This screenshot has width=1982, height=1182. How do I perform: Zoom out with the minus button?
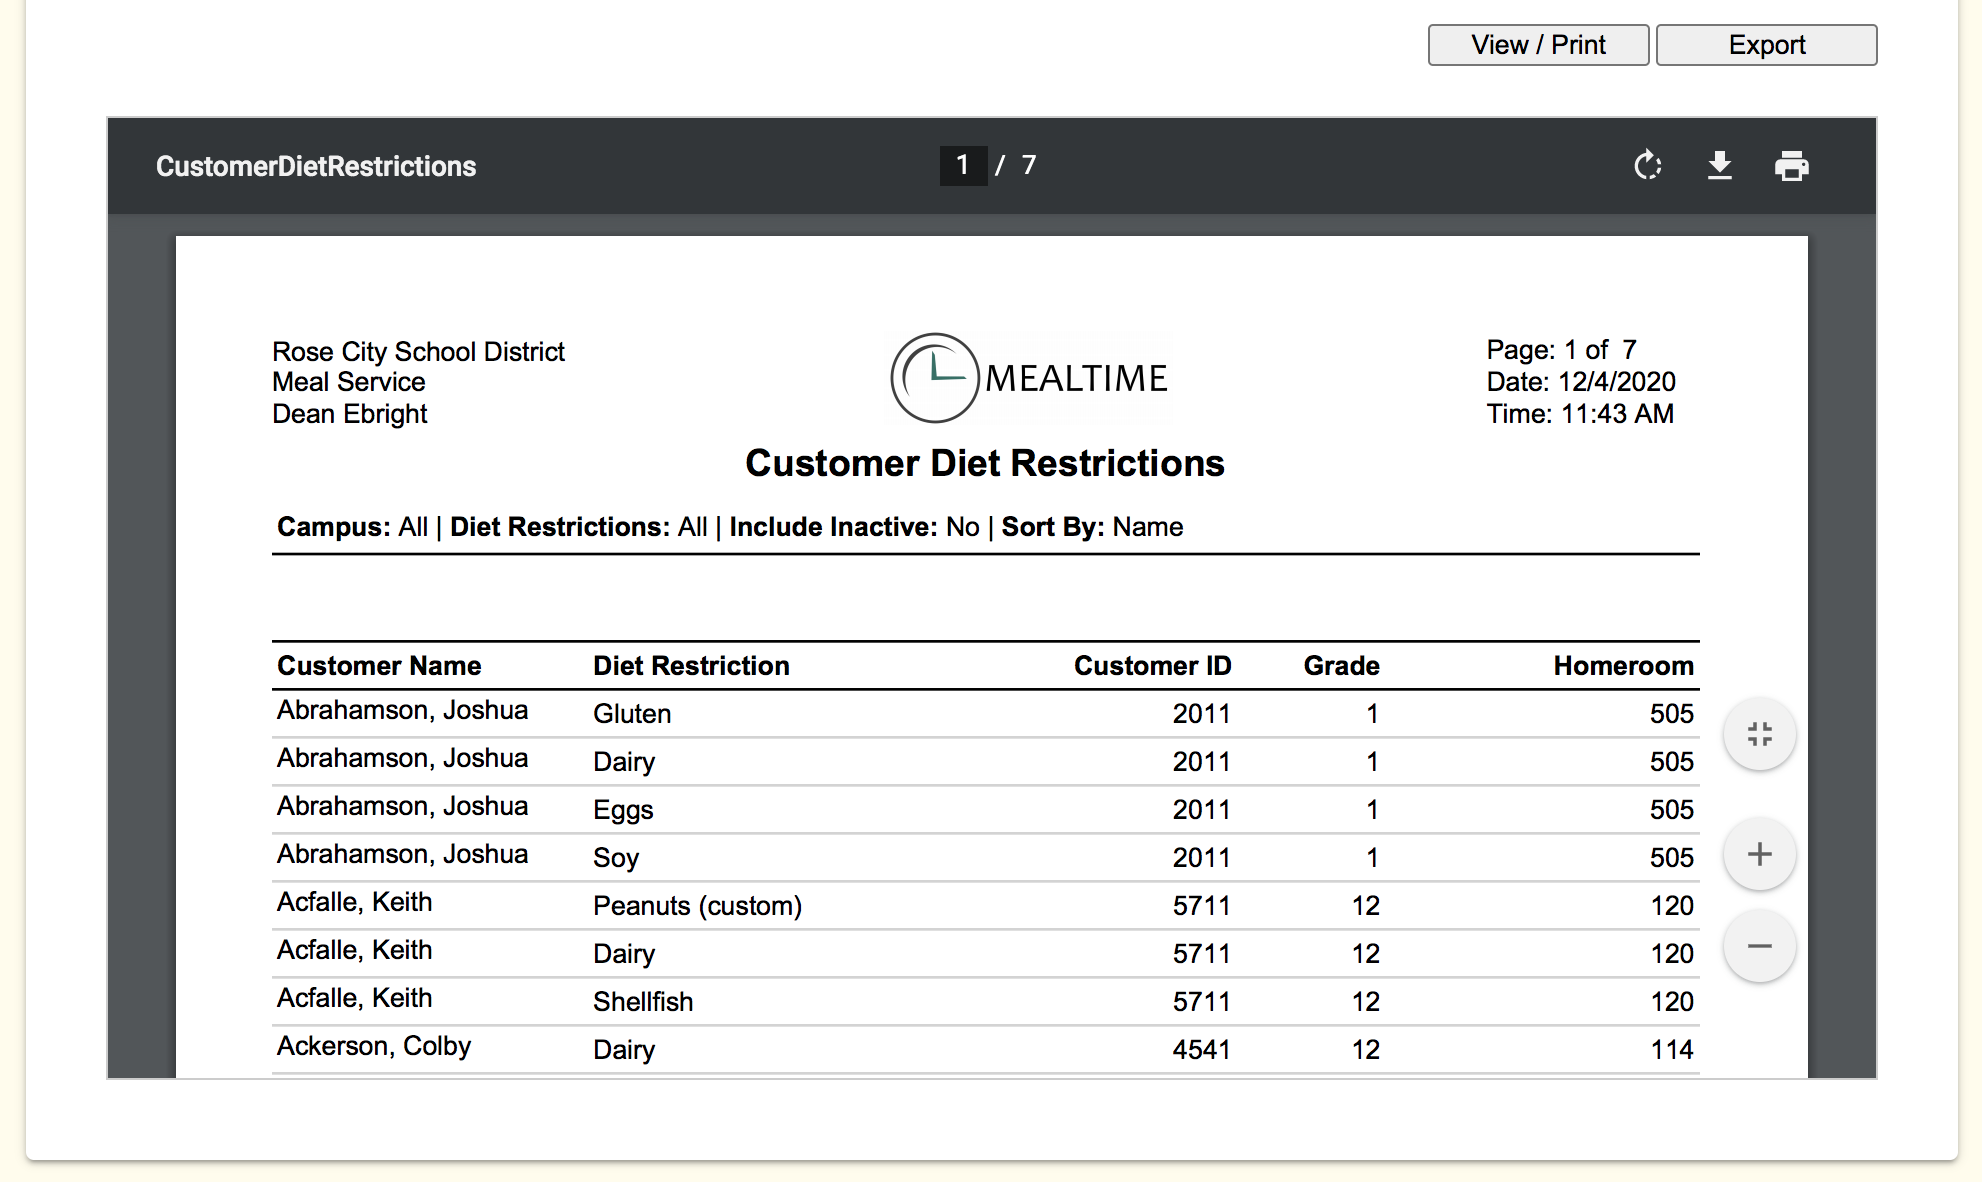(x=1759, y=946)
